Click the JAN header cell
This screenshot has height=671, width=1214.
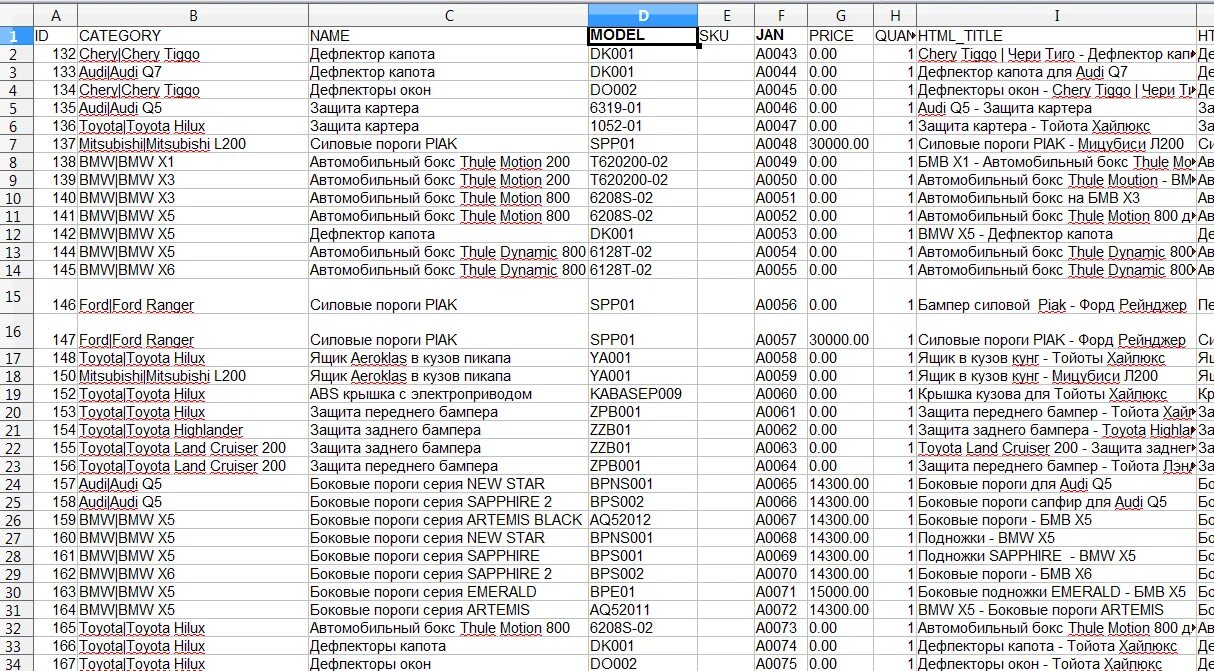[x=780, y=36]
